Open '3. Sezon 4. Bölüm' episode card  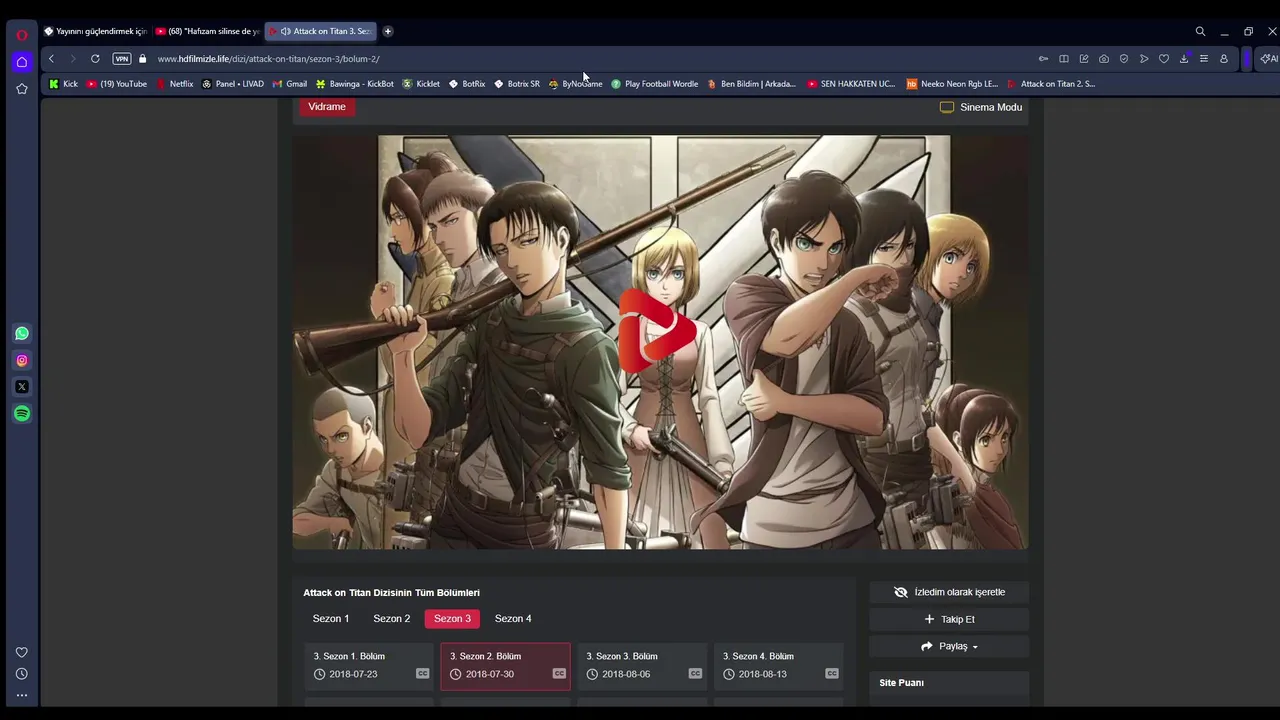point(779,666)
